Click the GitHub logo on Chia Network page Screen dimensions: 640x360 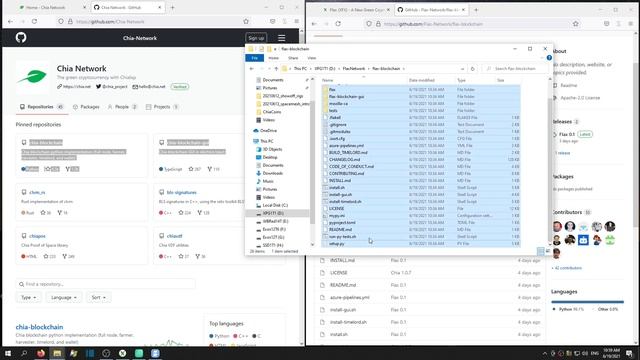(21, 38)
